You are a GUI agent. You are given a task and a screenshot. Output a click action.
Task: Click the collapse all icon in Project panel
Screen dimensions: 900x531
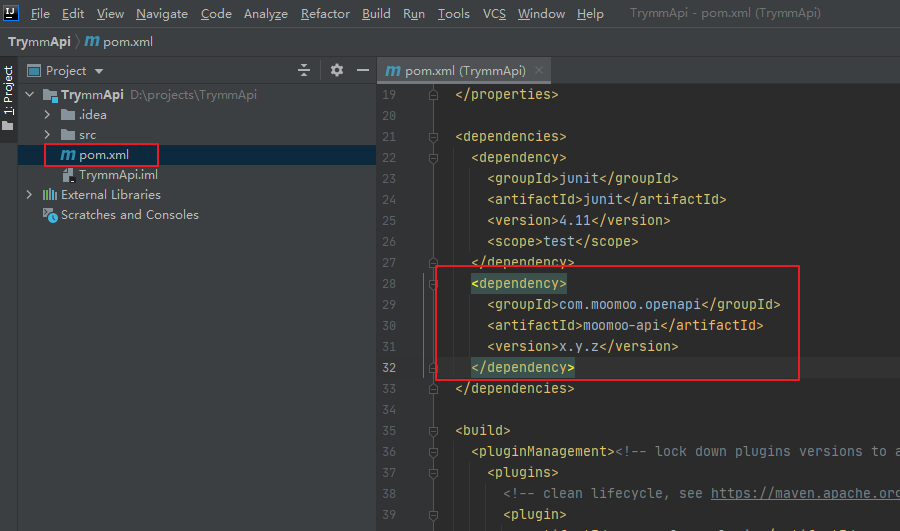305,71
